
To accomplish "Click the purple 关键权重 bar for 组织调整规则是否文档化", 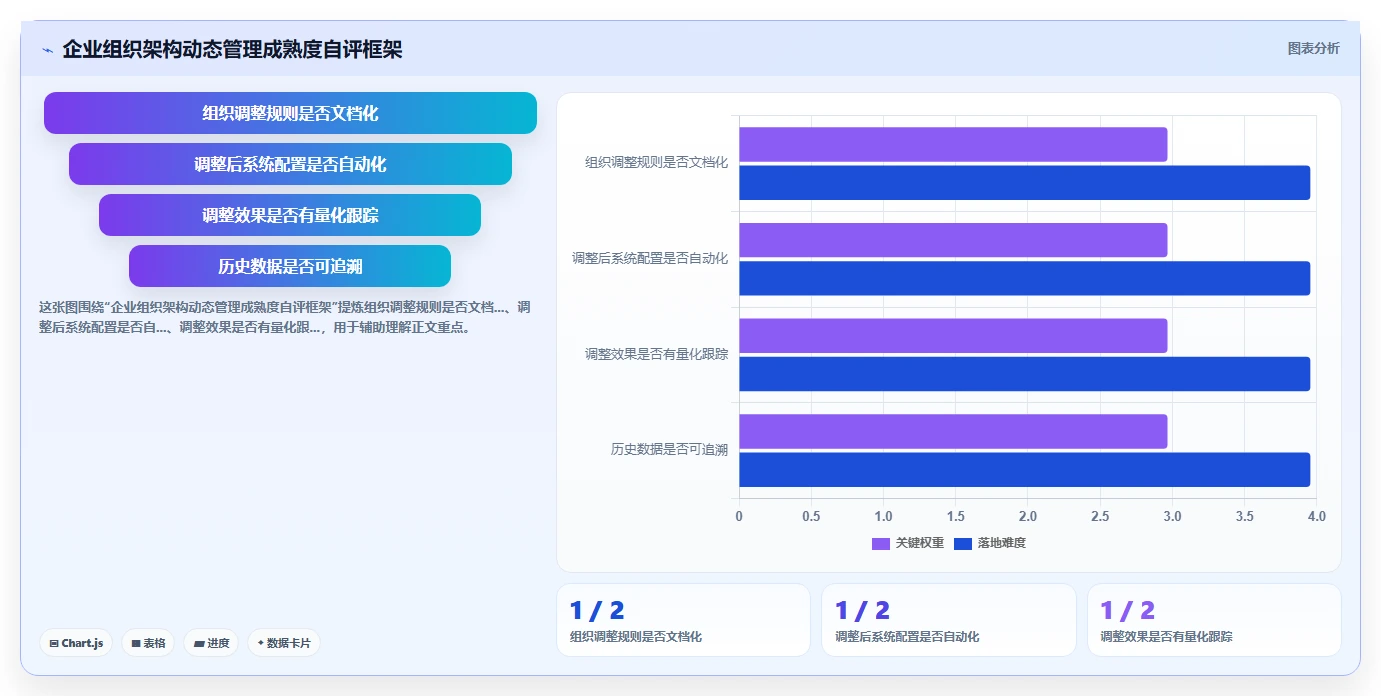I will (x=953, y=144).
